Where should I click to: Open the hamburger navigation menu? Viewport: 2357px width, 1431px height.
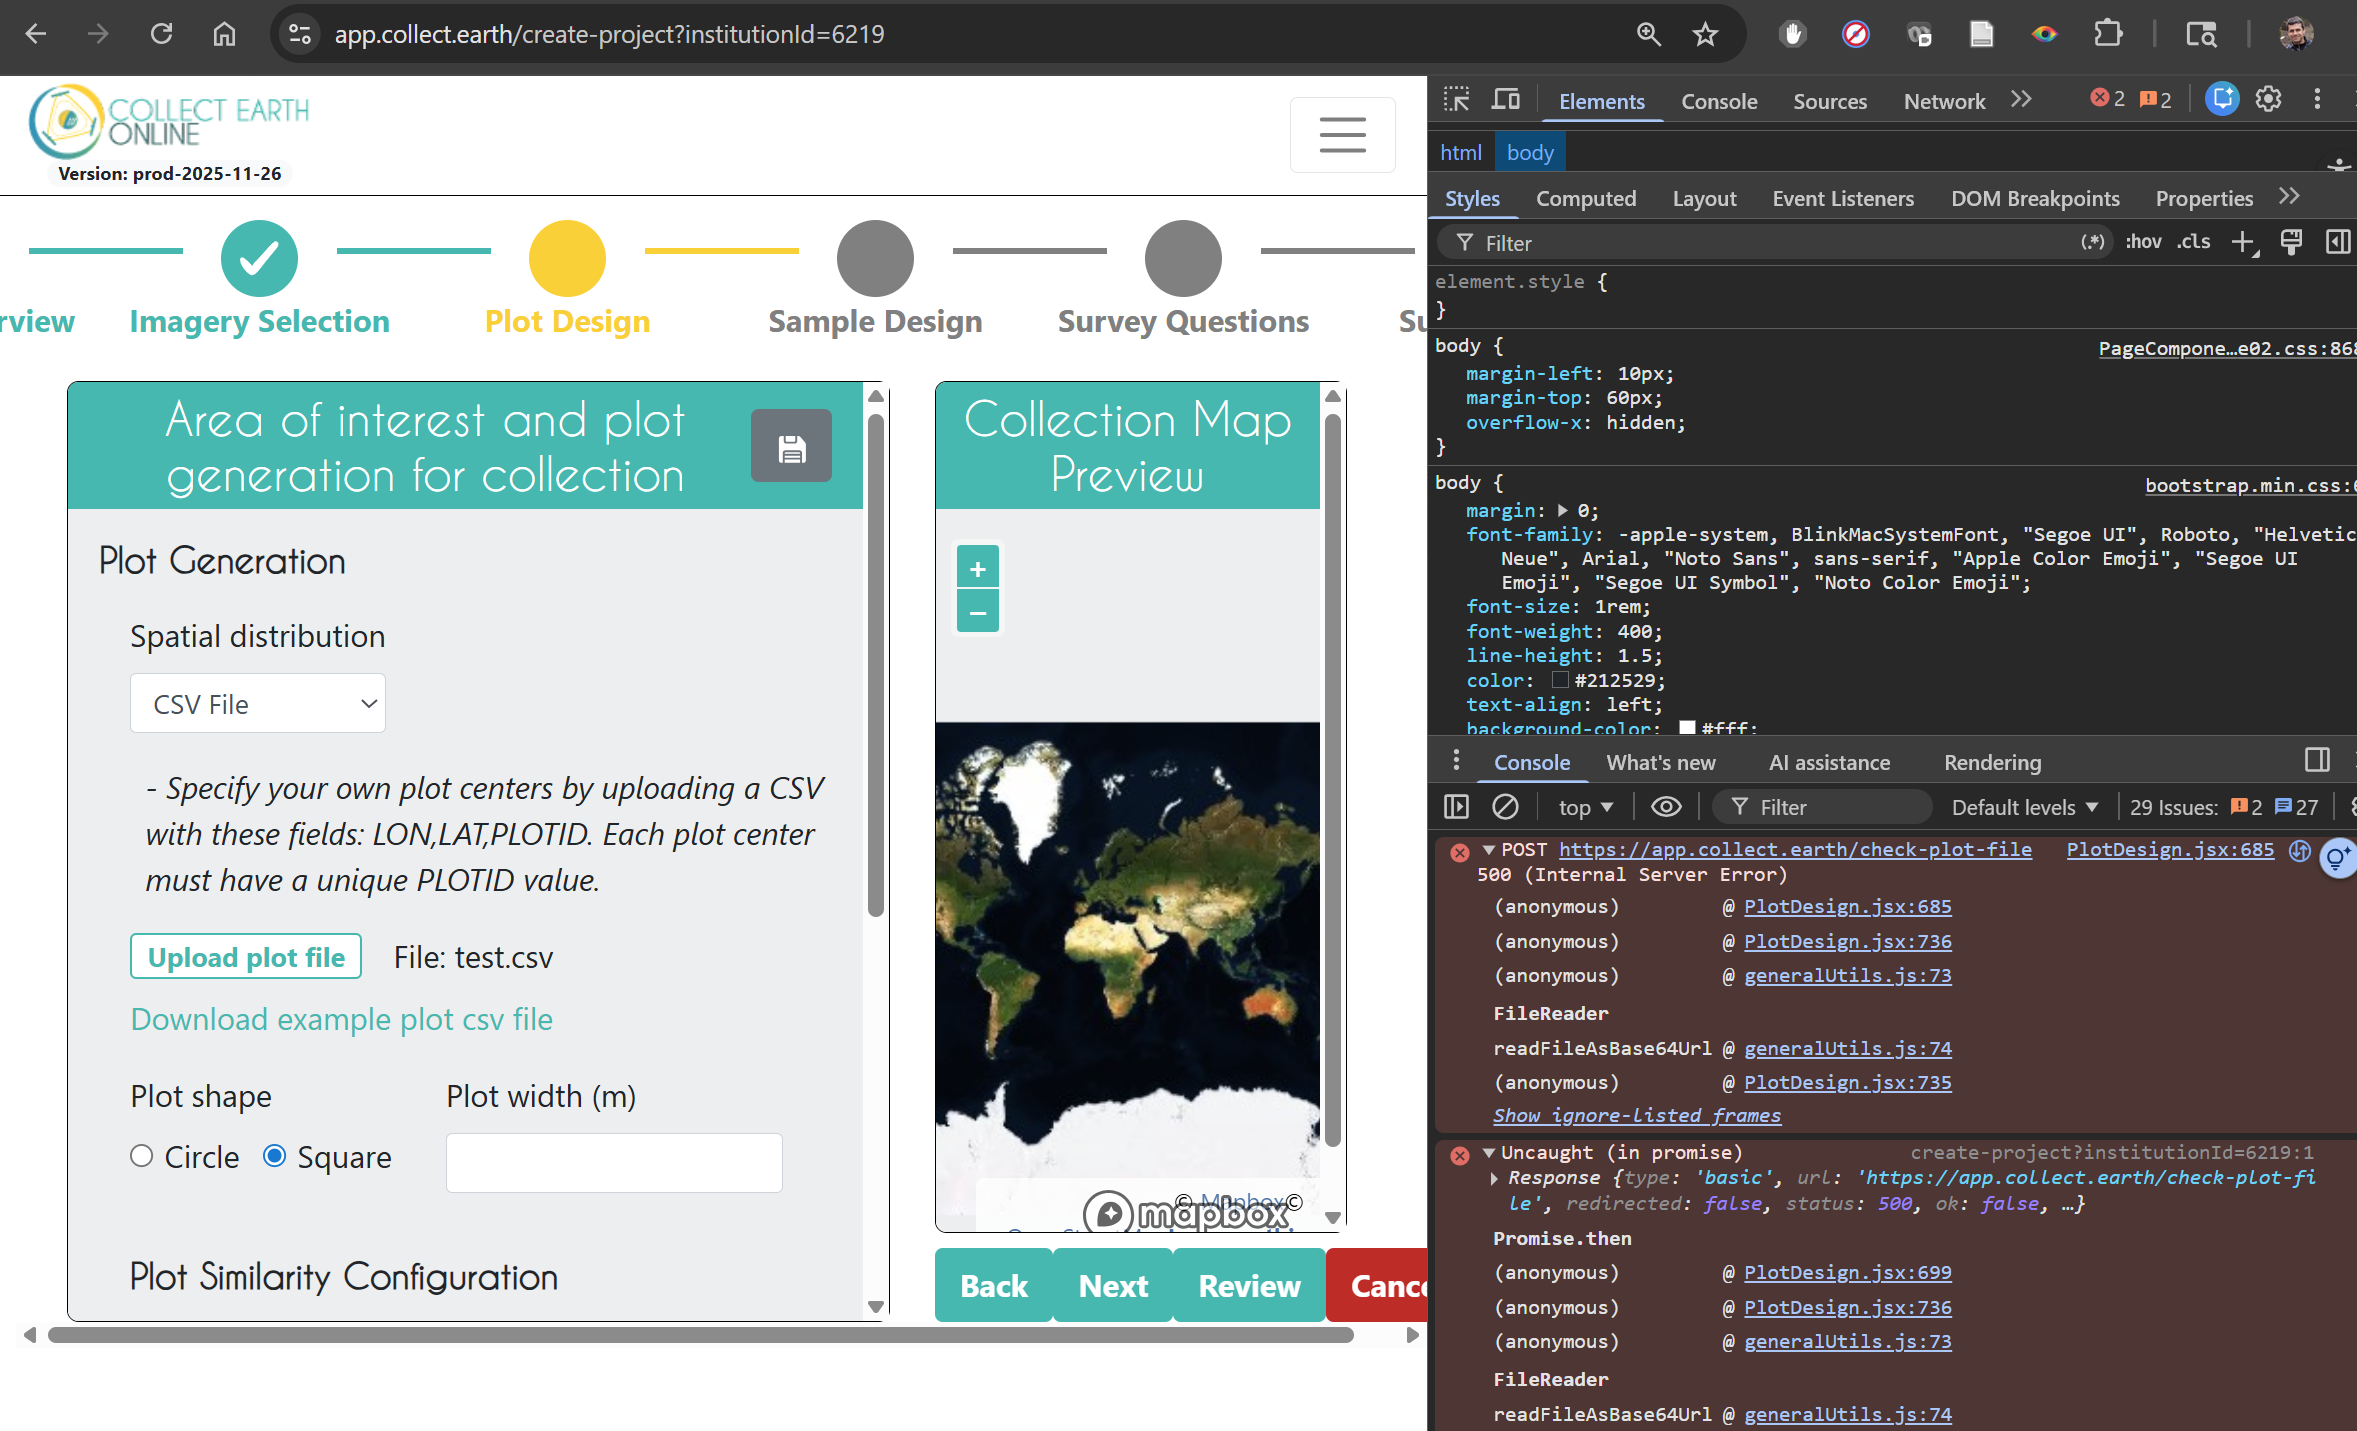[1342, 134]
